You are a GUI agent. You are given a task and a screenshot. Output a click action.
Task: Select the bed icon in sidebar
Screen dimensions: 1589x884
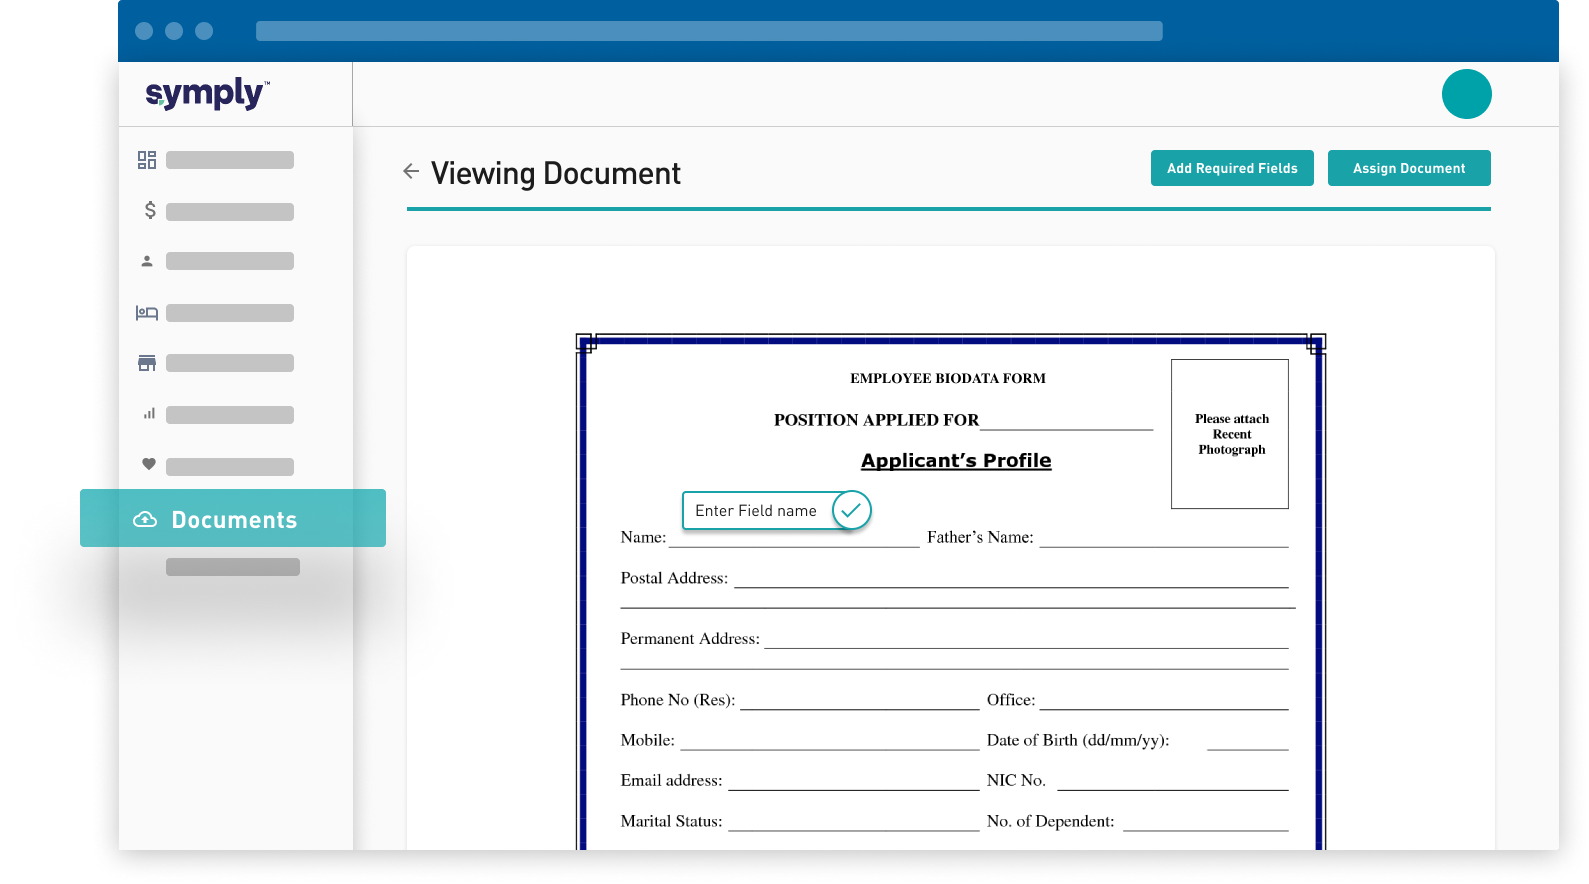tap(147, 313)
